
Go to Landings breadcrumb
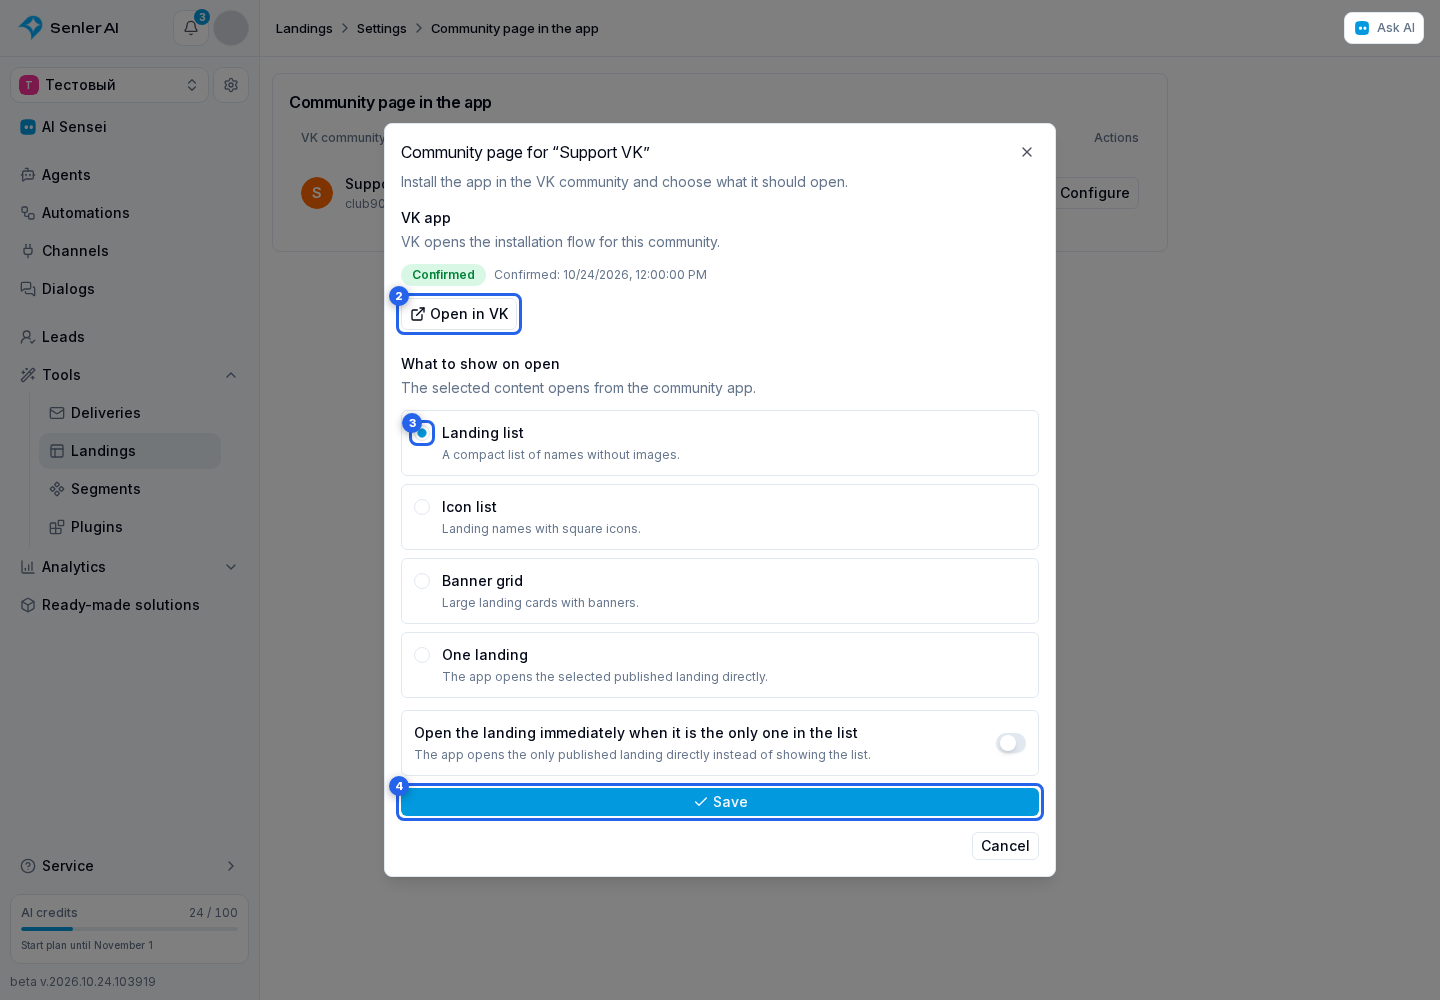pos(304,28)
